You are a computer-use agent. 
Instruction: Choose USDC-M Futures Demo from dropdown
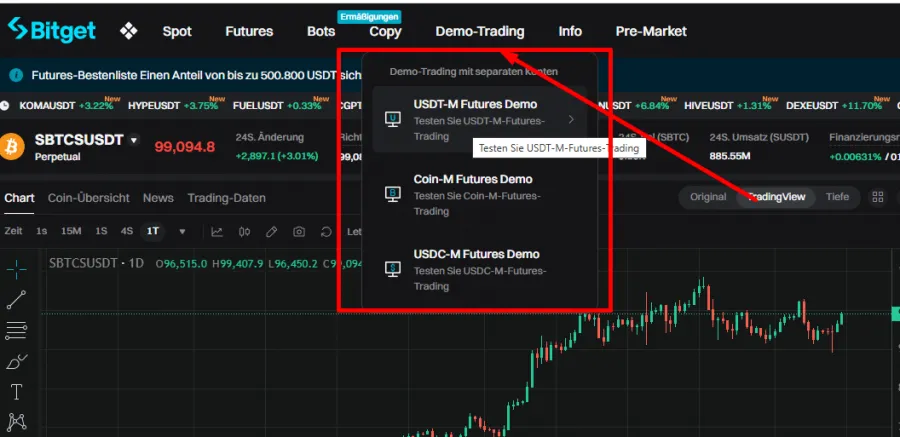pos(479,269)
